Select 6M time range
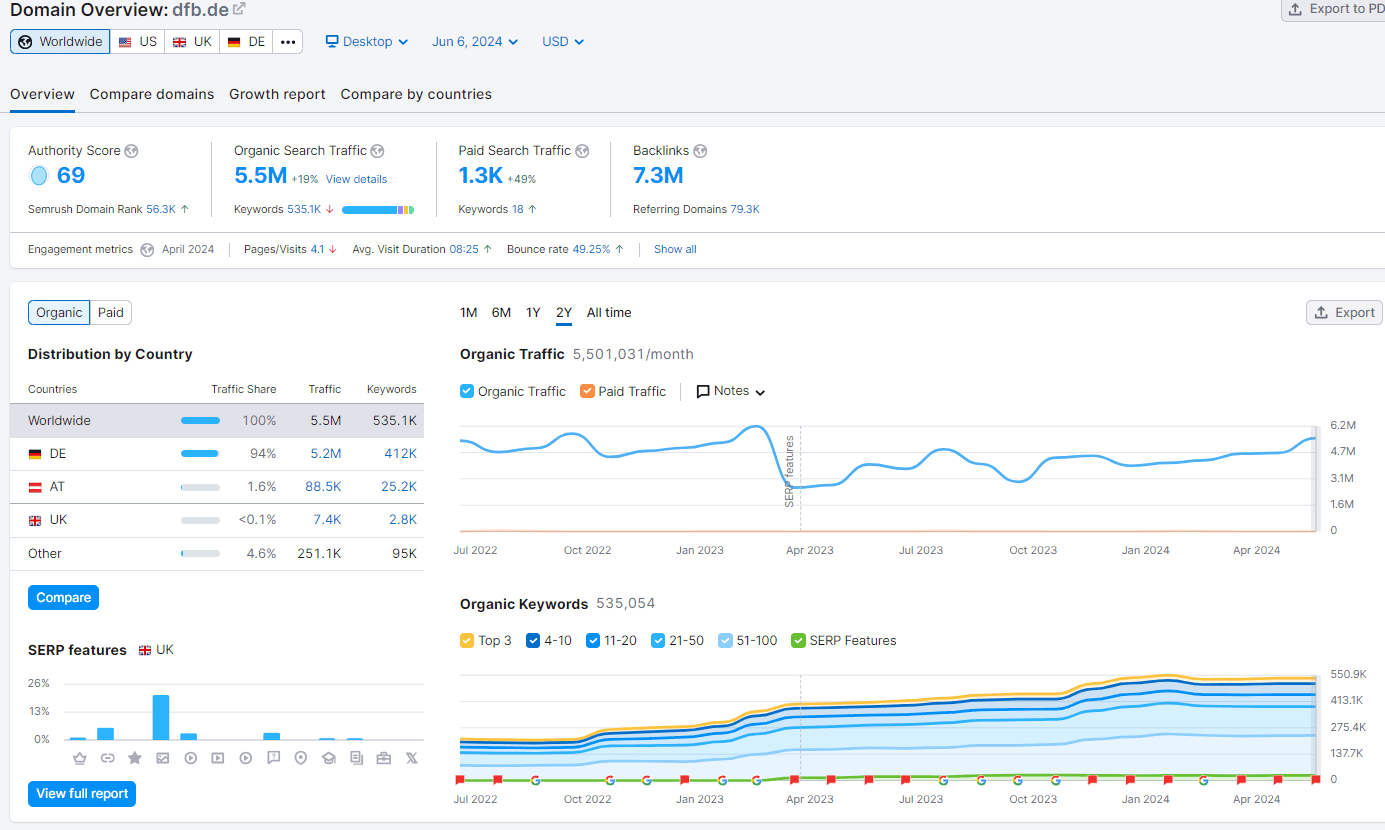 [501, 313]
